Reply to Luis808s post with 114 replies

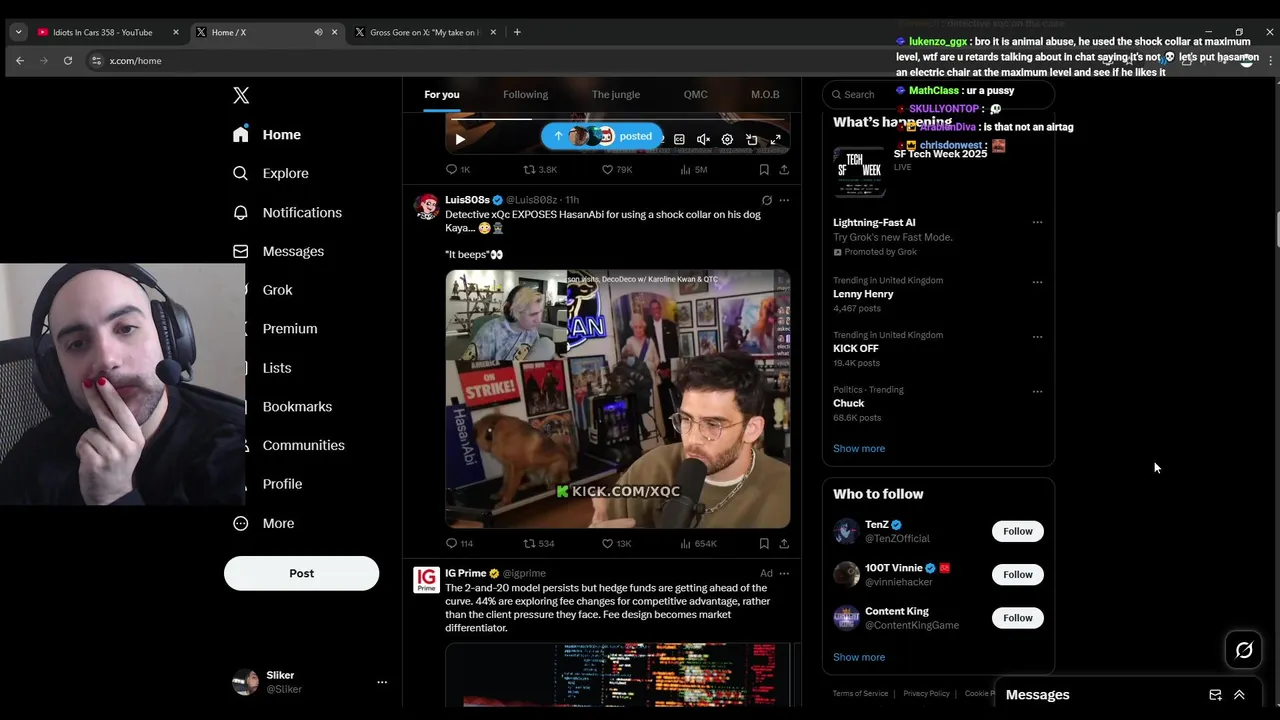coord(459,544)
